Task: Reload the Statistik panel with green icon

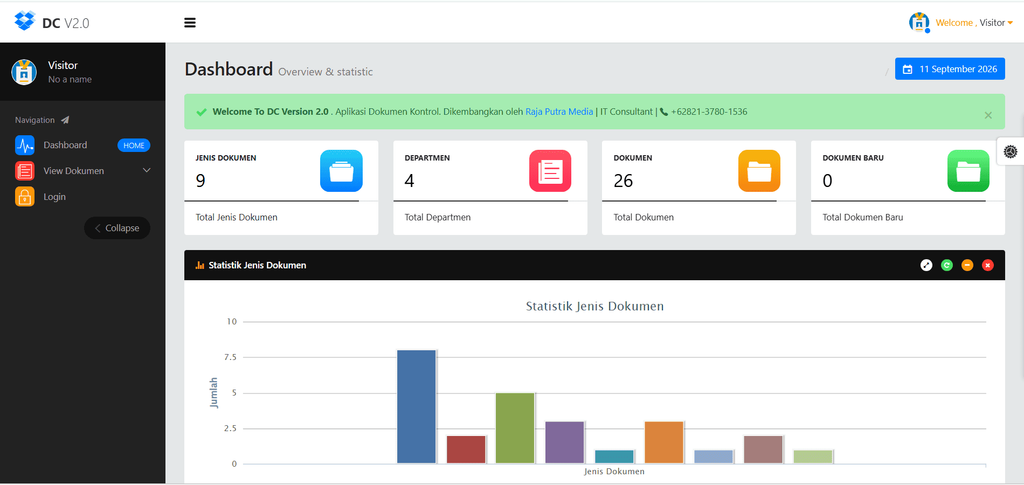Action: (947, 265)
